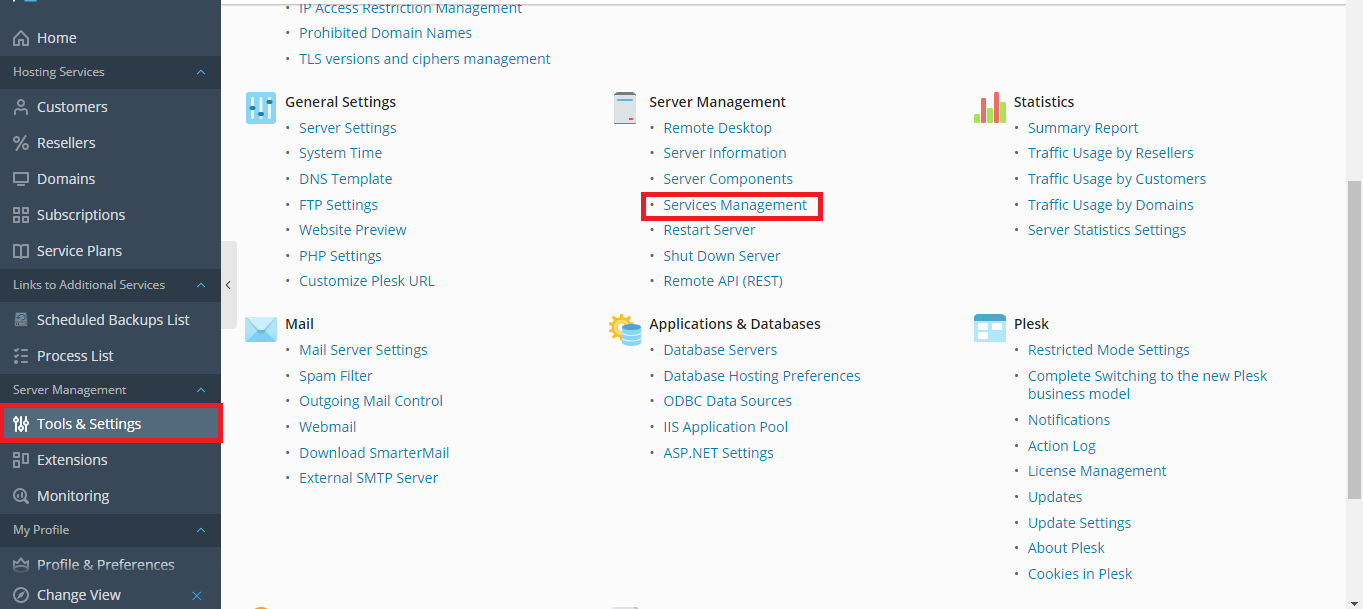Open the Remote API (REST) link
Screen dimensions: 1363x609
[x=723, y=281]
